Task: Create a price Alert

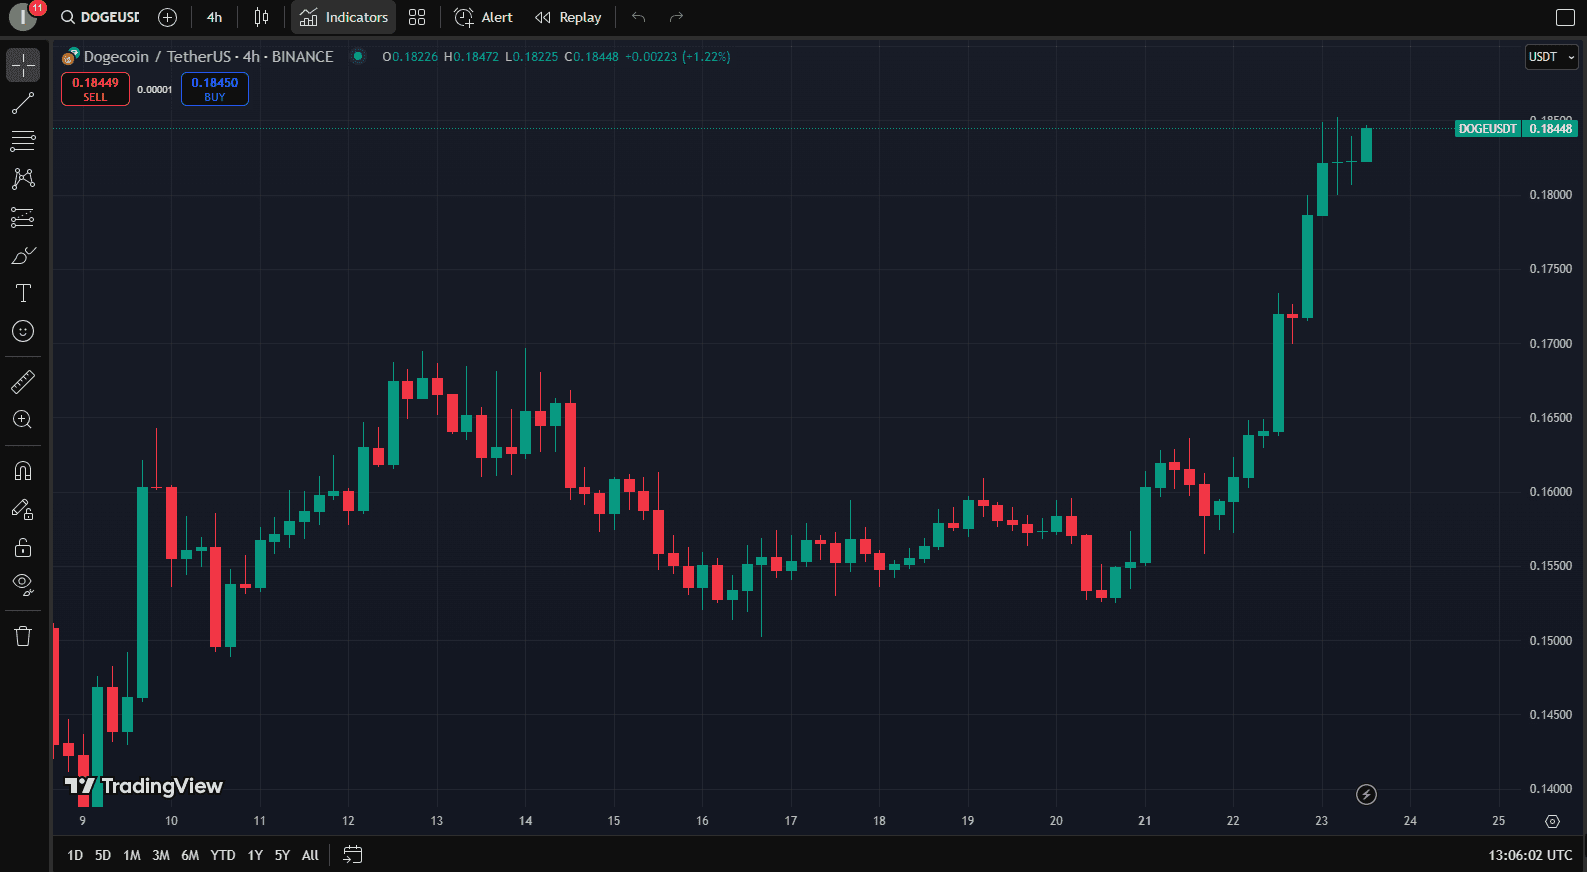Action: 483,17
